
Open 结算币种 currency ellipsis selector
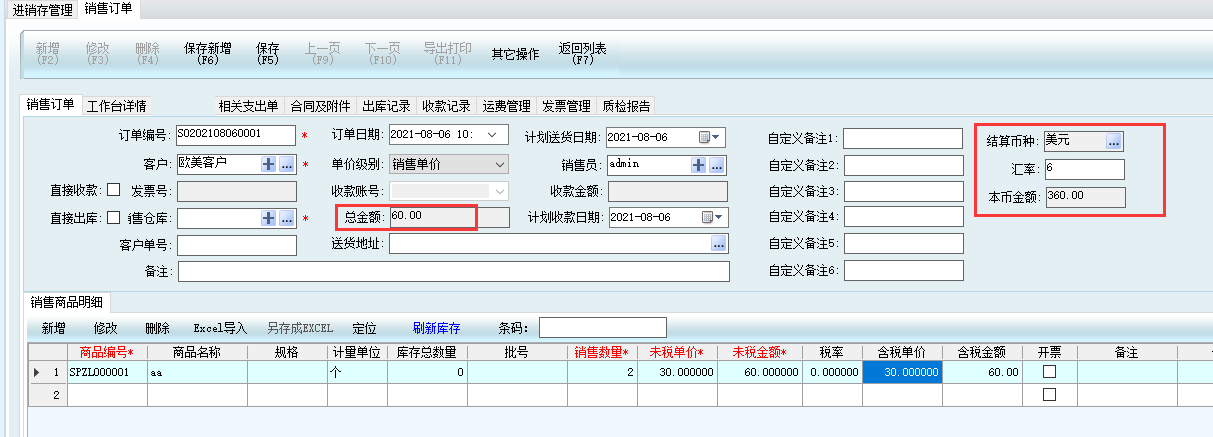[1114, 141]
